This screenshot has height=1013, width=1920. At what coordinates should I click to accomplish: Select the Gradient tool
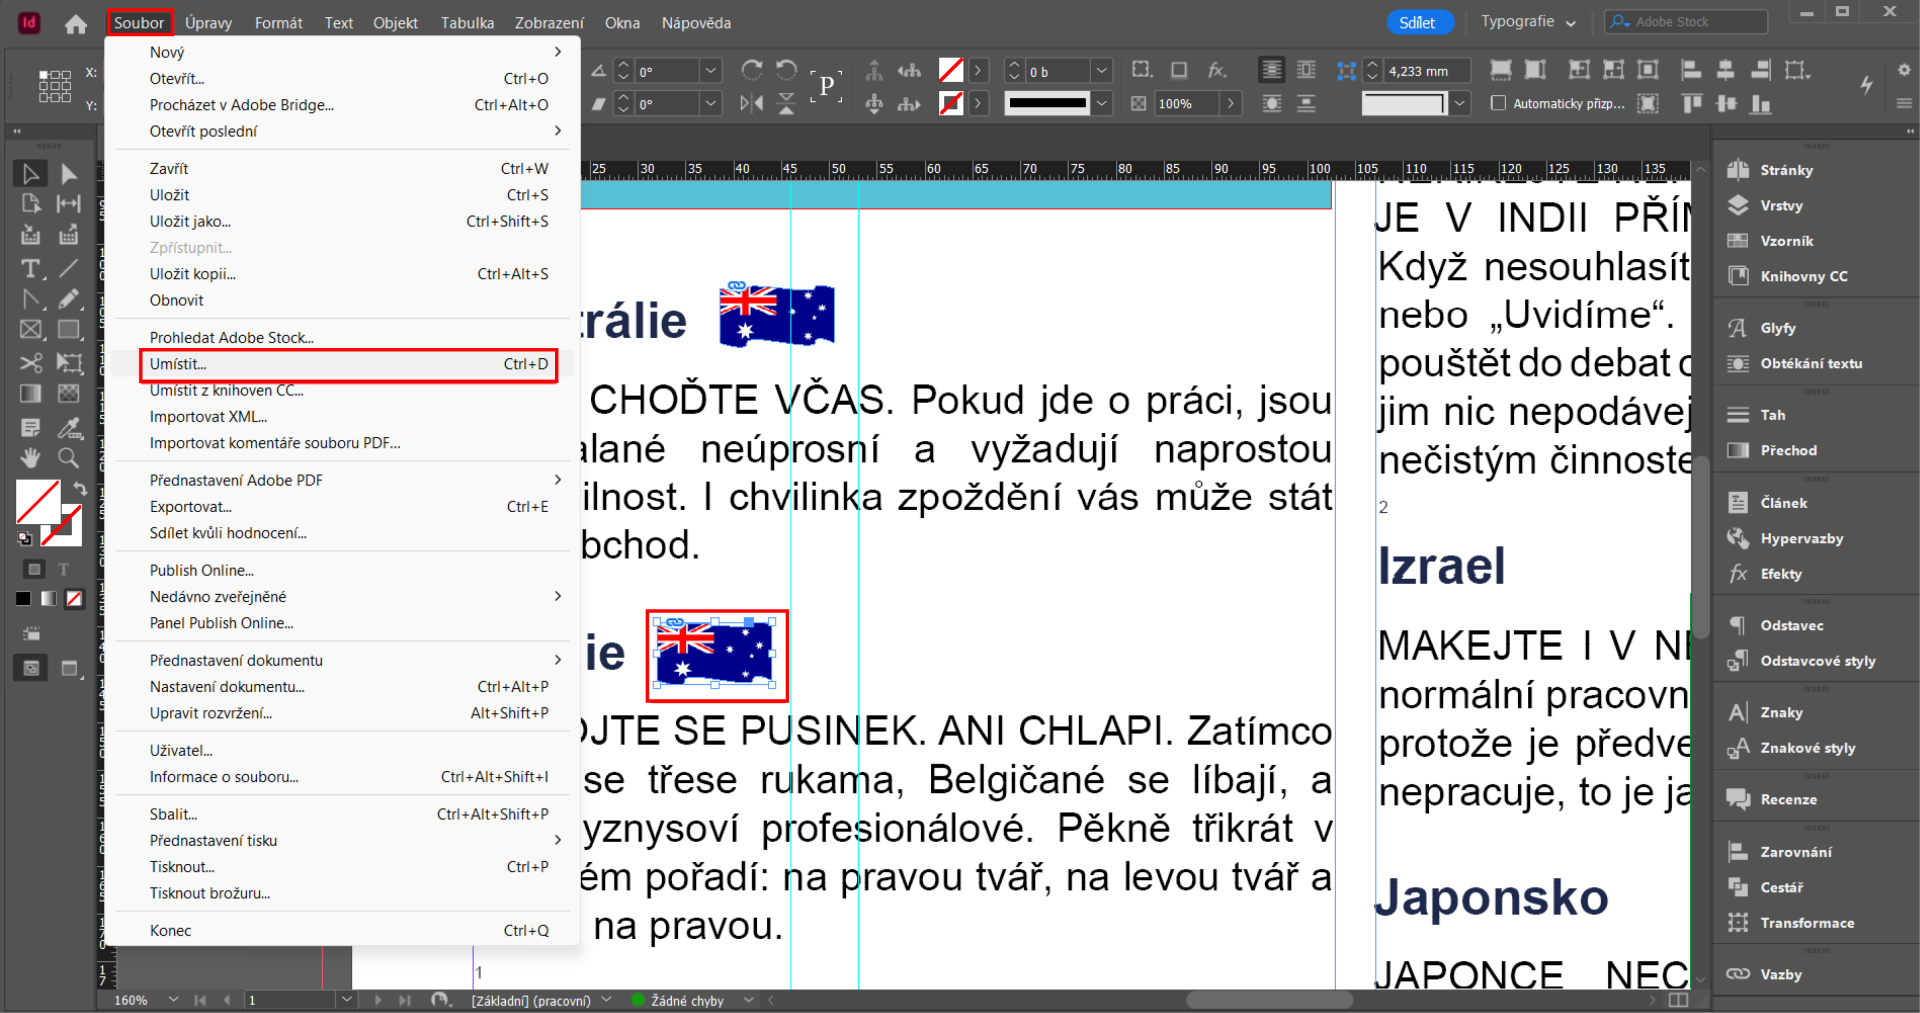(x=30, y=394)
